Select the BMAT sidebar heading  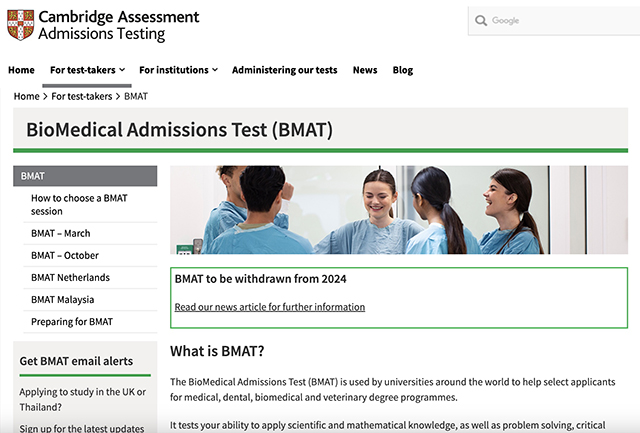(85, 176)
